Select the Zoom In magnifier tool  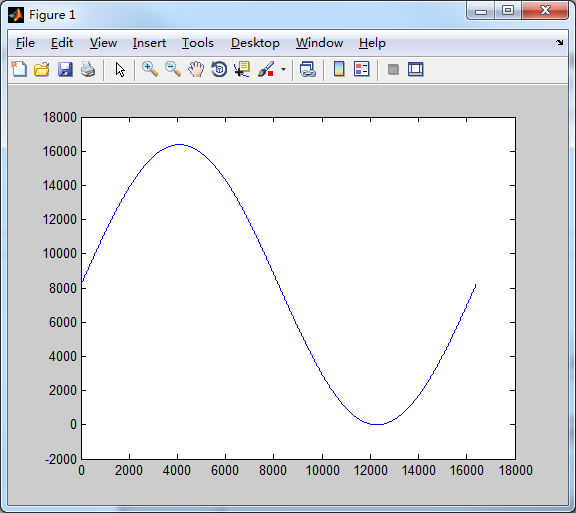[x=150, y=69]
